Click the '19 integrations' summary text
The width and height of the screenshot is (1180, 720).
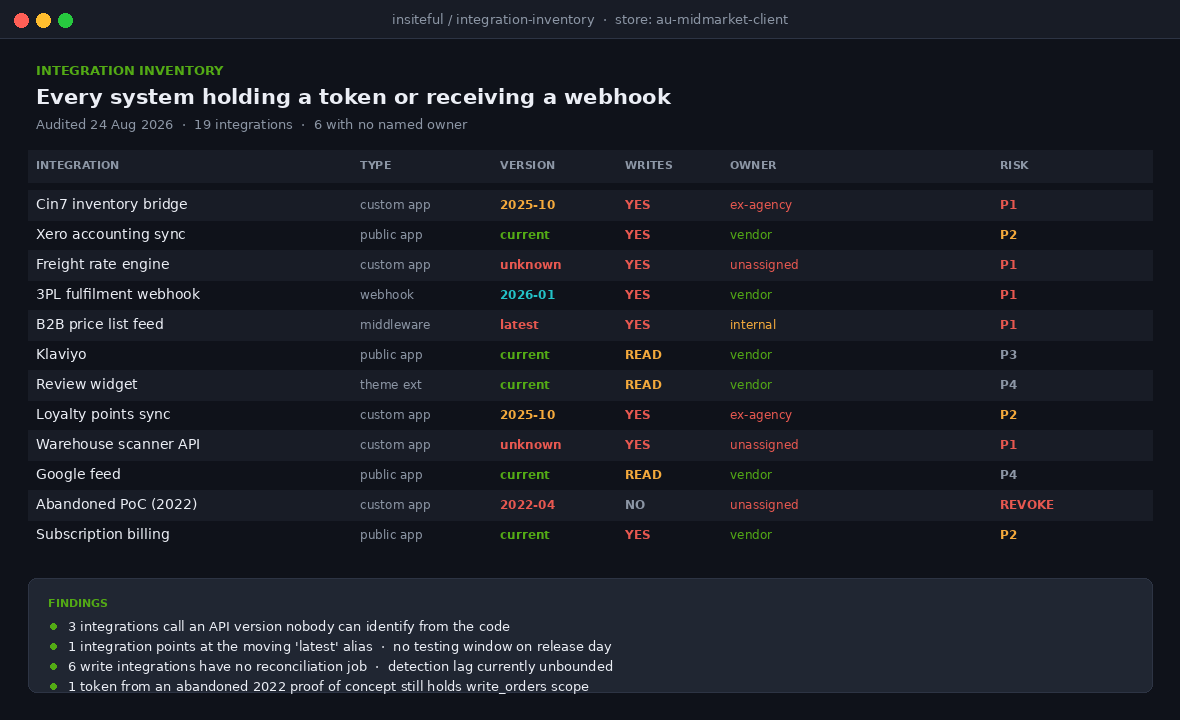[x=243, y=125]
